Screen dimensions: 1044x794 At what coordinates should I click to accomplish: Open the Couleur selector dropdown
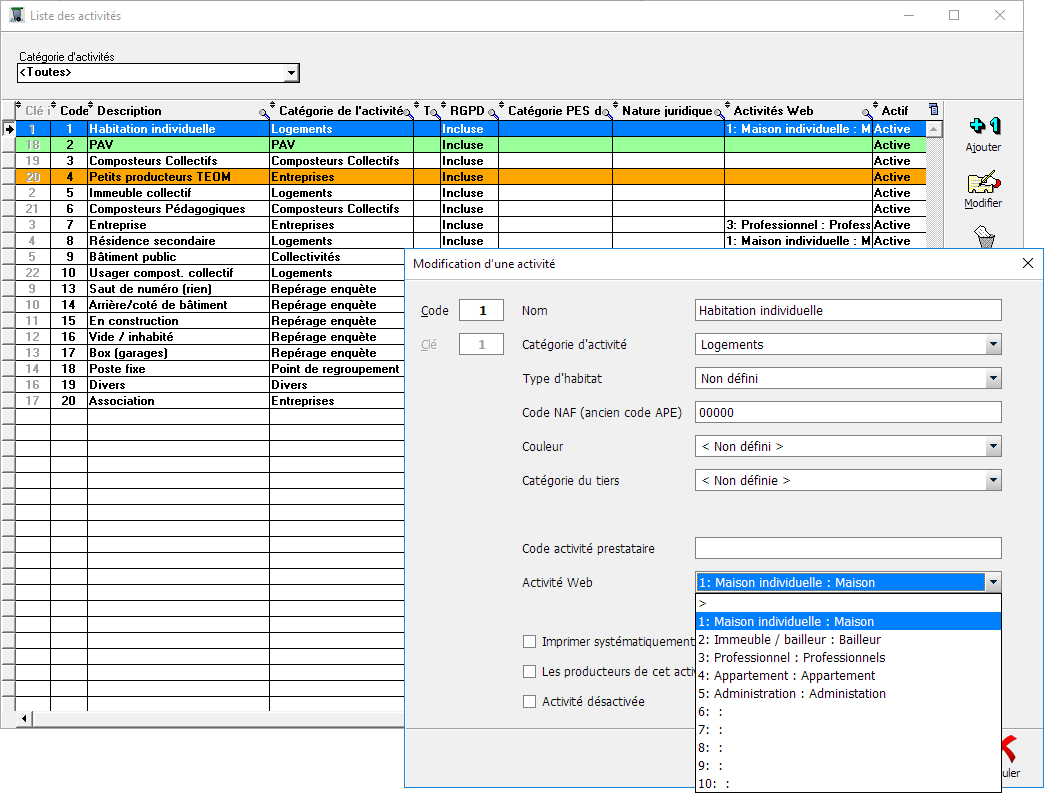pyautogui.click(x=993, y=447)
